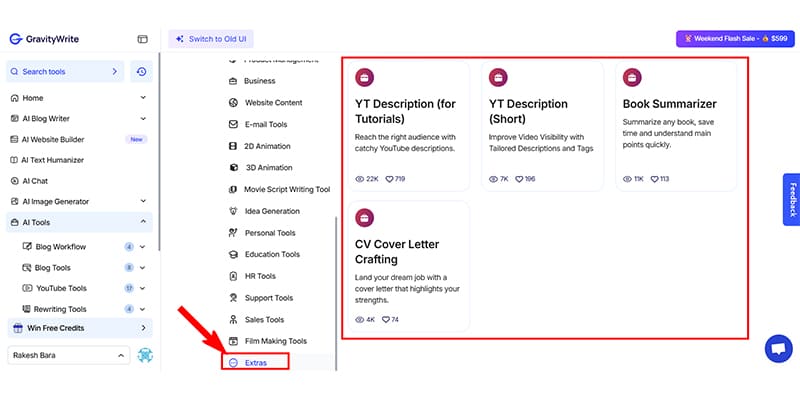
Task: Like YT Description (for Tutorials) heart 719
Action: [389, 180]
